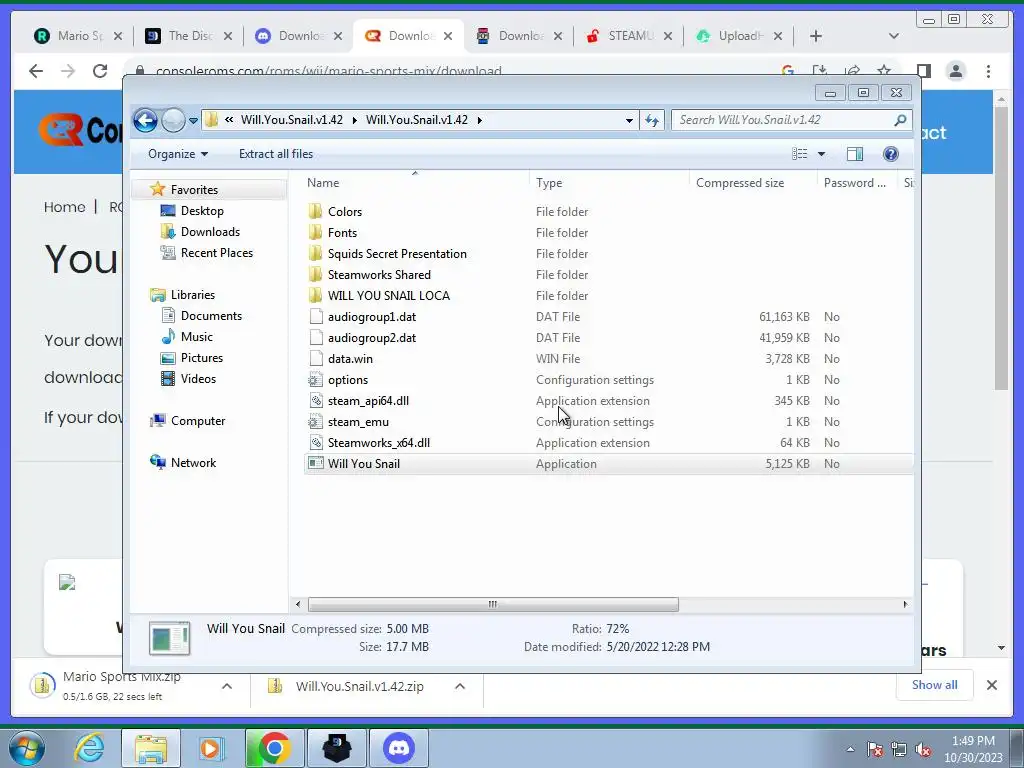Select steam_api64.dll file
1024x768 pixels.
tap(368, 401)
